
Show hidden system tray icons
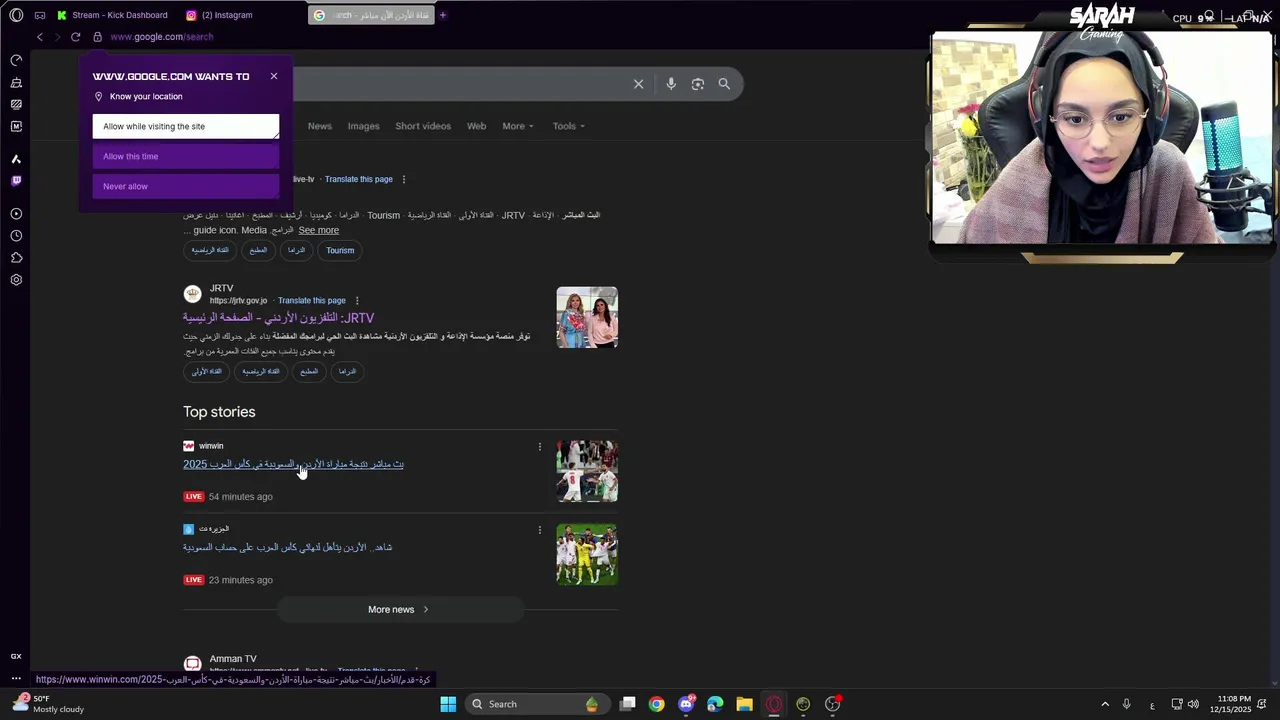point(1105,704)
